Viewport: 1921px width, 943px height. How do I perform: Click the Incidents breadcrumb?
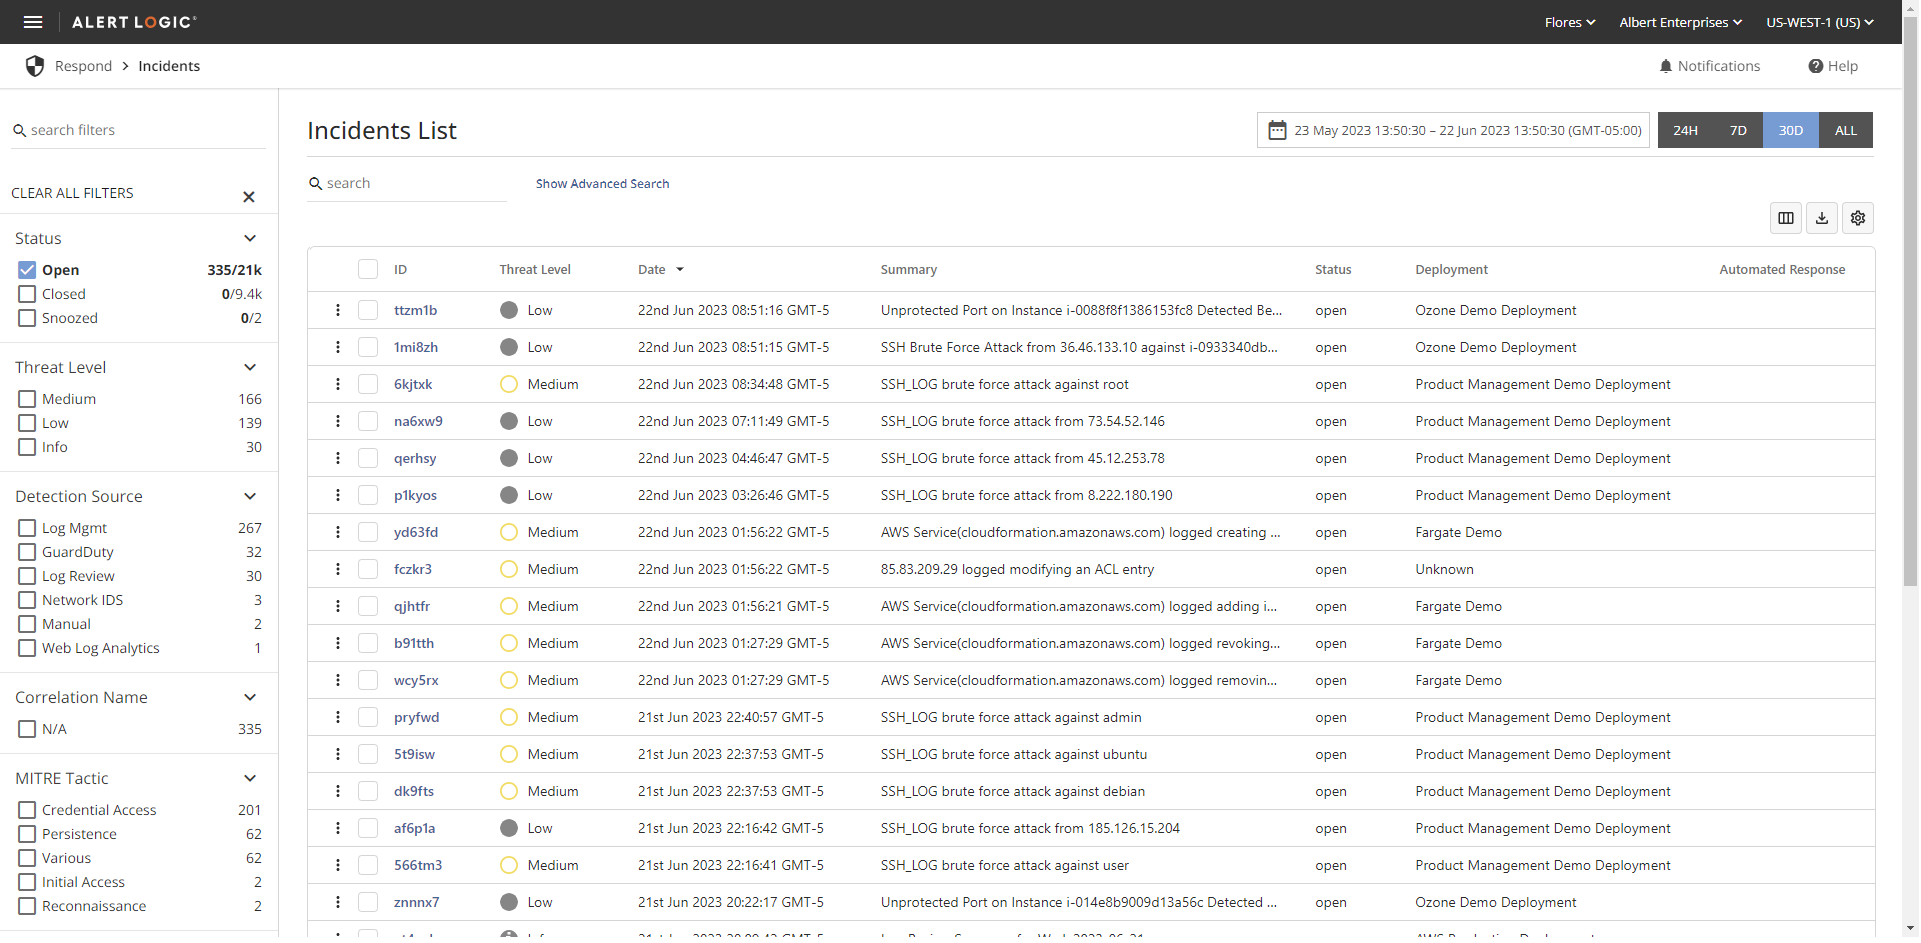coord(169,66)
